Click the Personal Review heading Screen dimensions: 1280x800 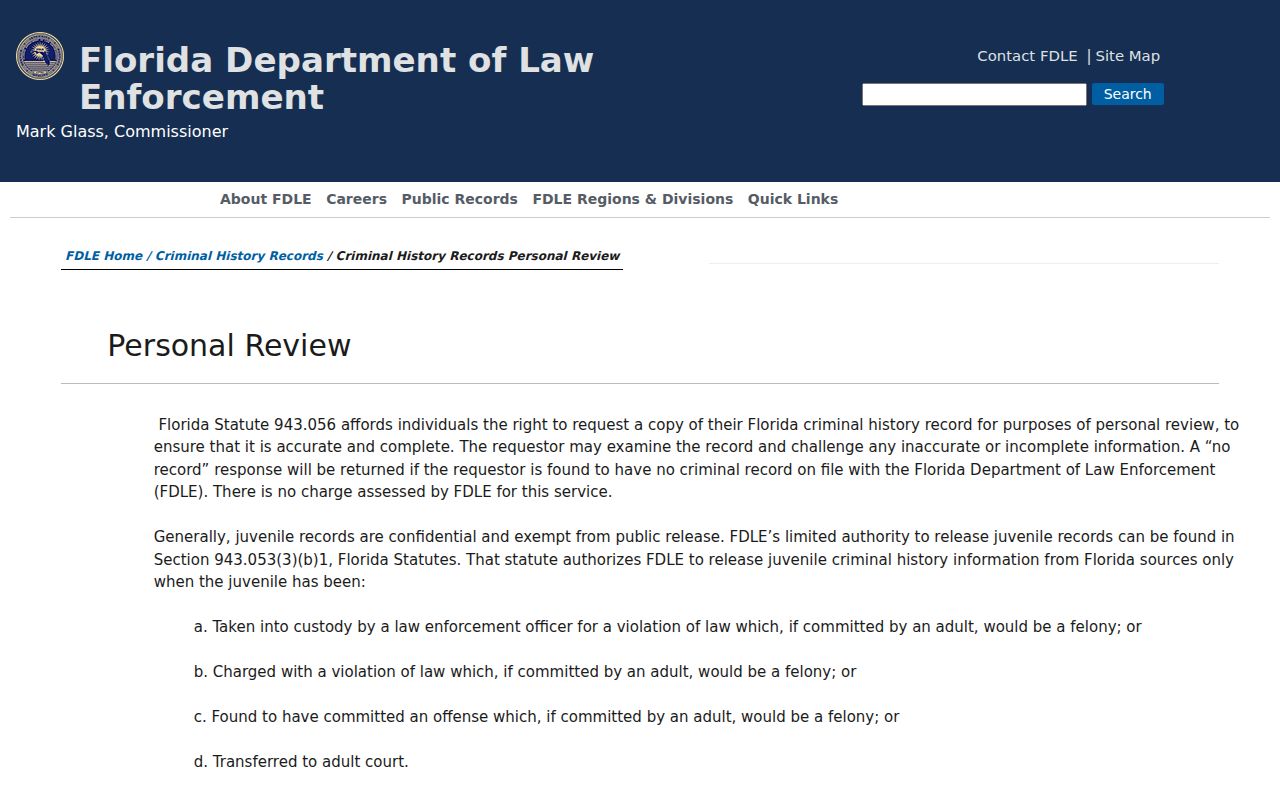coord(229,346)
